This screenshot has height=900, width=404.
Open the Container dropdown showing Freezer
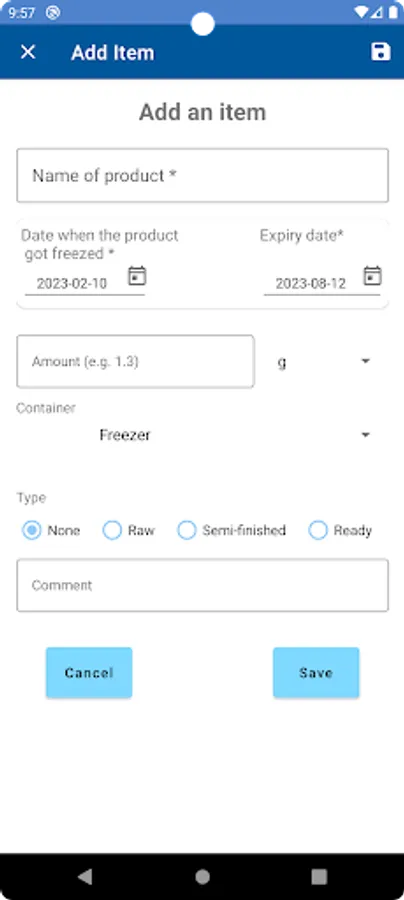[202, 435]
